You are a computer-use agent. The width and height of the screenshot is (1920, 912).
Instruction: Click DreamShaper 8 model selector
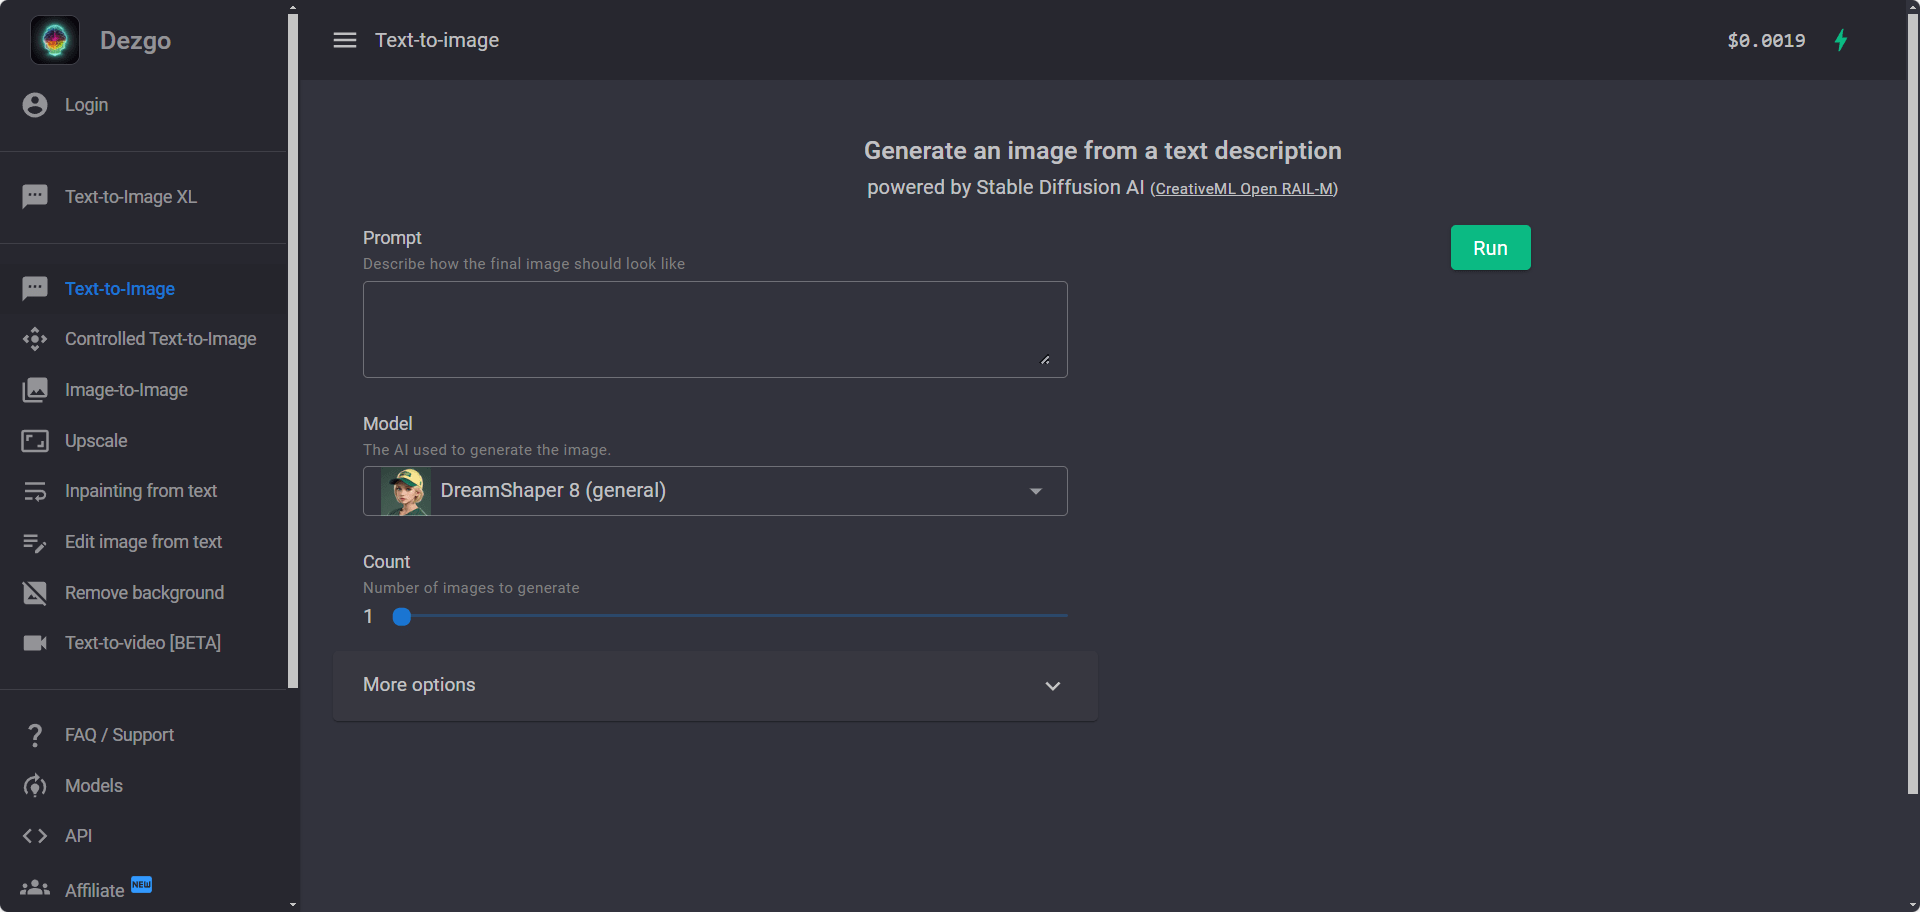(700, 491)
